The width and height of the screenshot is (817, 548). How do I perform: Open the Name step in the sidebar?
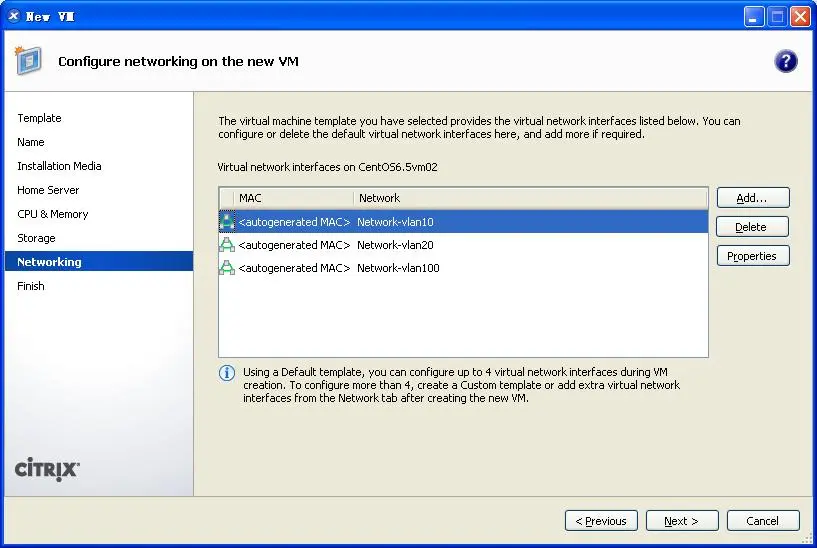tap(31, 142)
